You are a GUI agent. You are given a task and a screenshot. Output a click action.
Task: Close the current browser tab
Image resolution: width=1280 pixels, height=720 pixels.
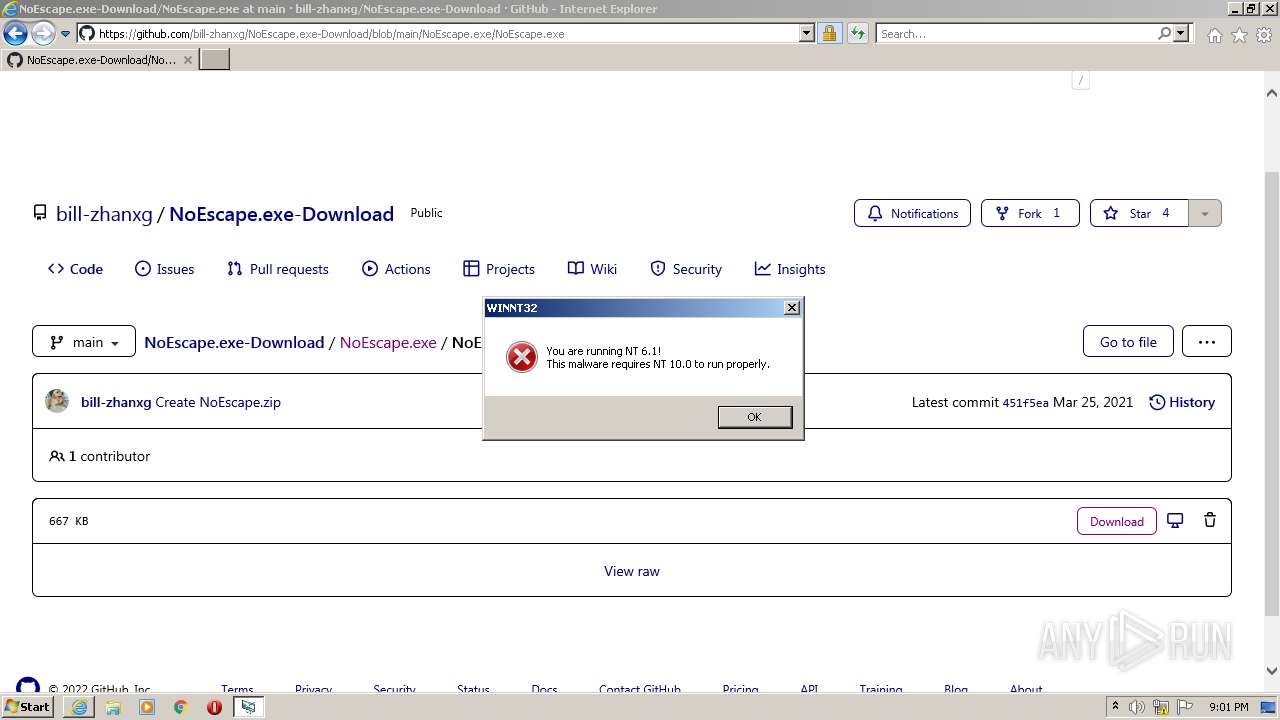pos(188,60)
